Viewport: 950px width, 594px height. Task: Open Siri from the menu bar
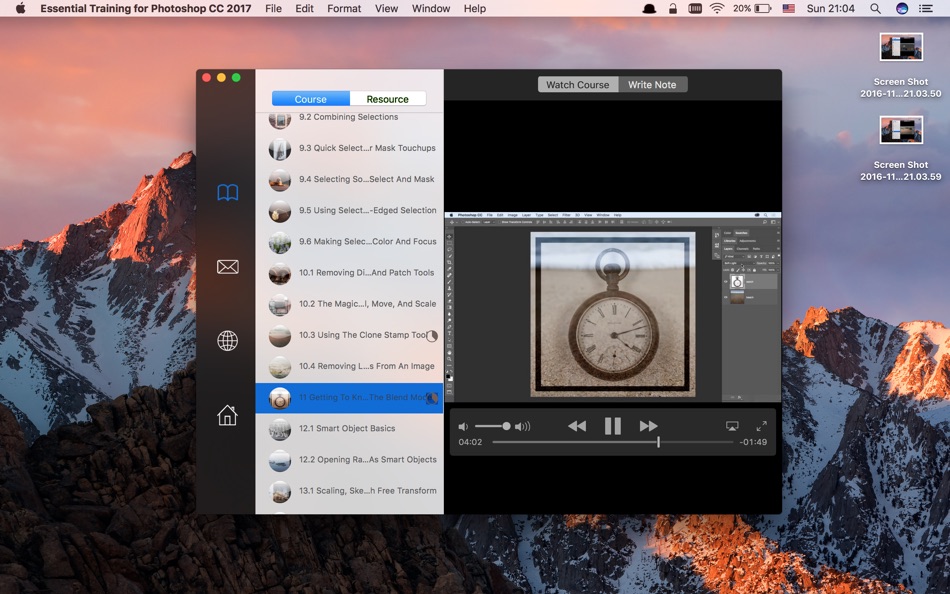(x=902, y=8)
